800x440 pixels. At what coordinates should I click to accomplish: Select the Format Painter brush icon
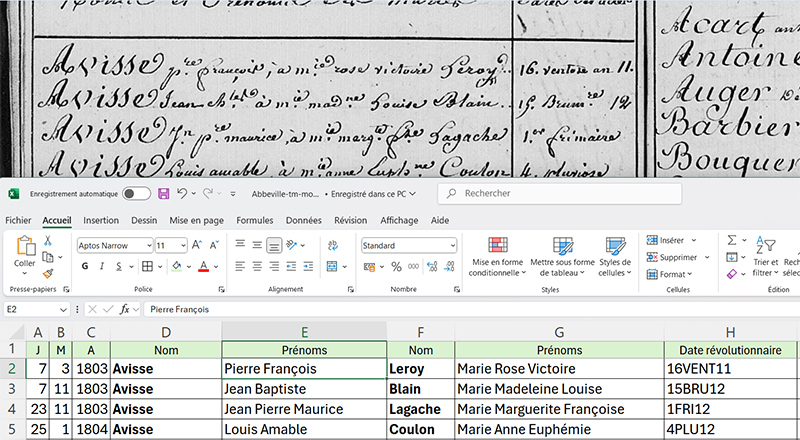(x=48, y=274)
